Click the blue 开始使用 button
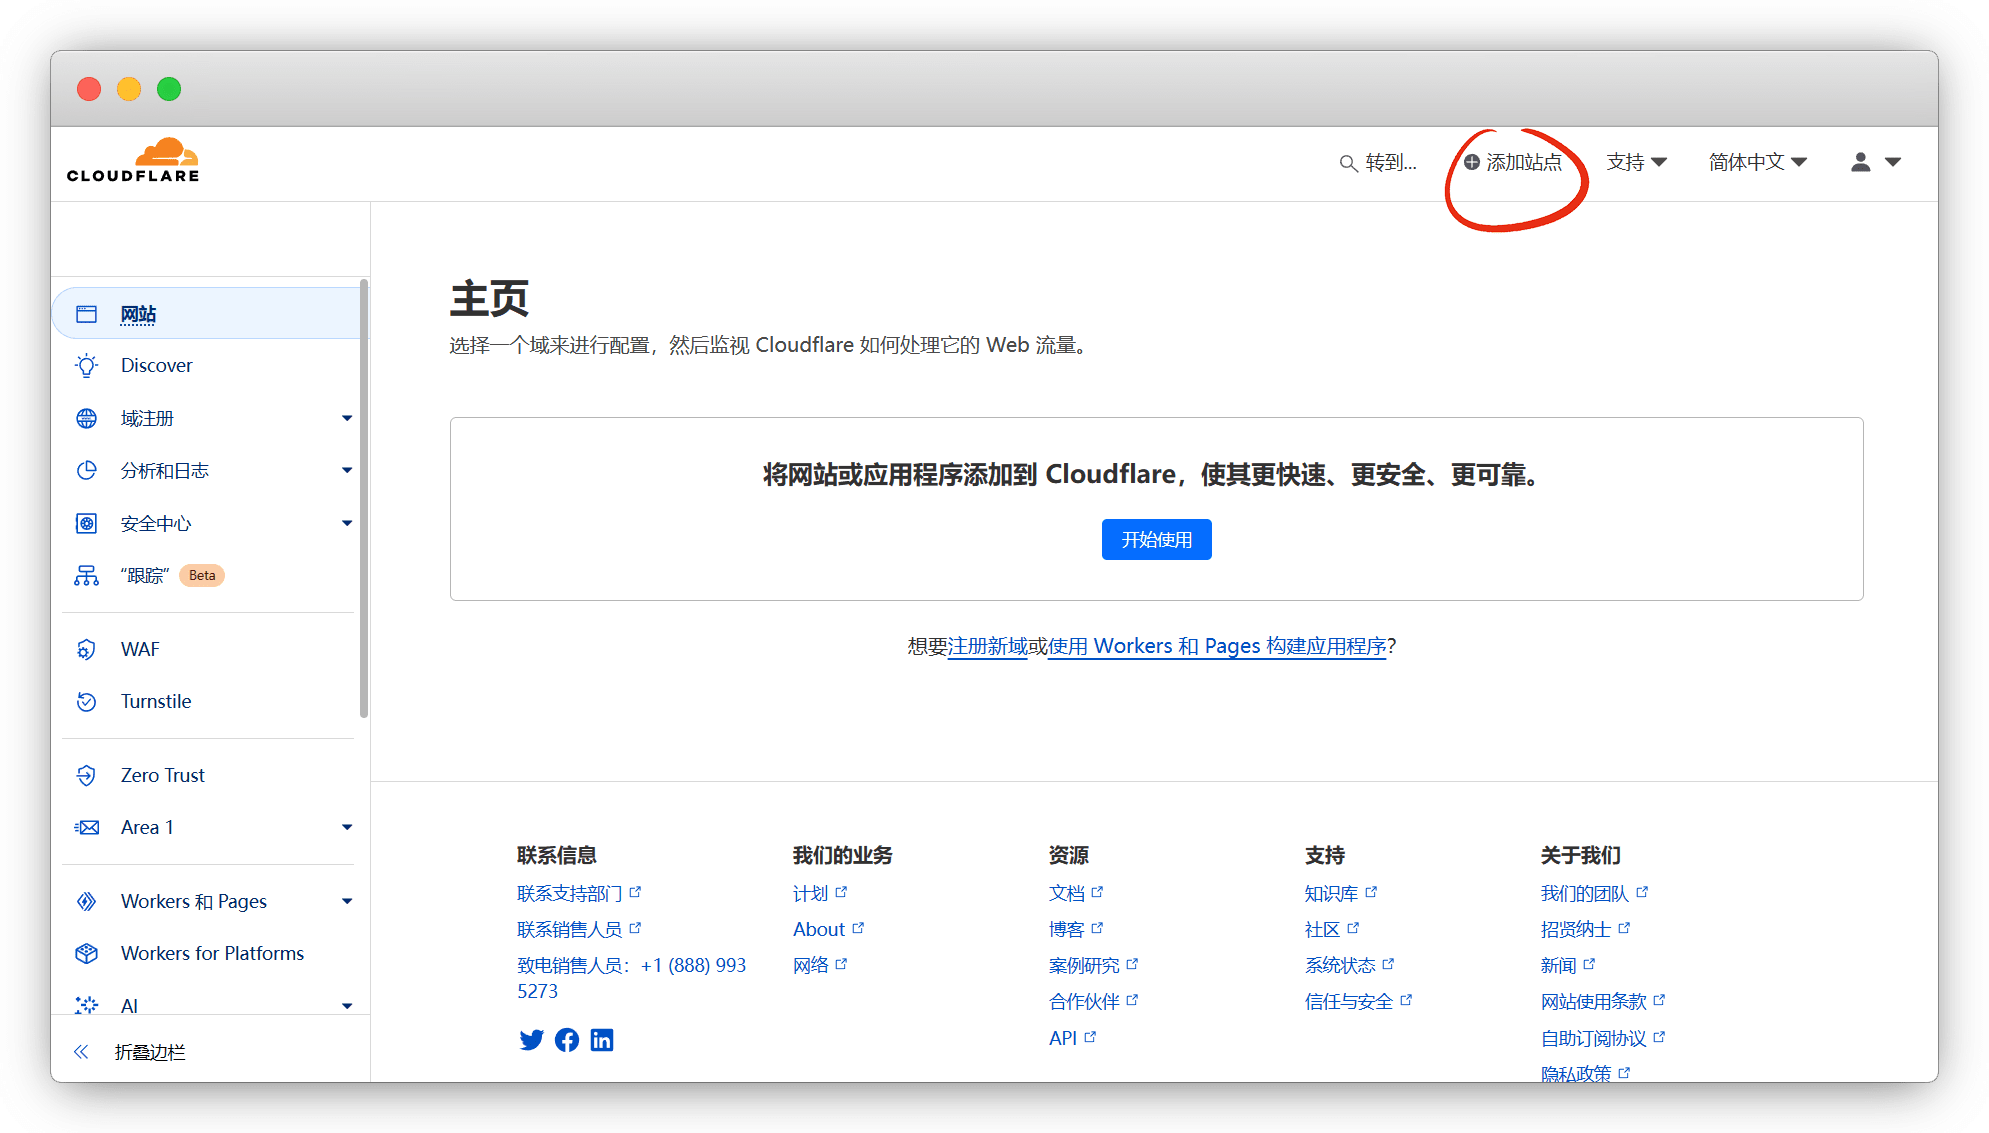1989x1133 pixels. click(x=1156, y=540)
